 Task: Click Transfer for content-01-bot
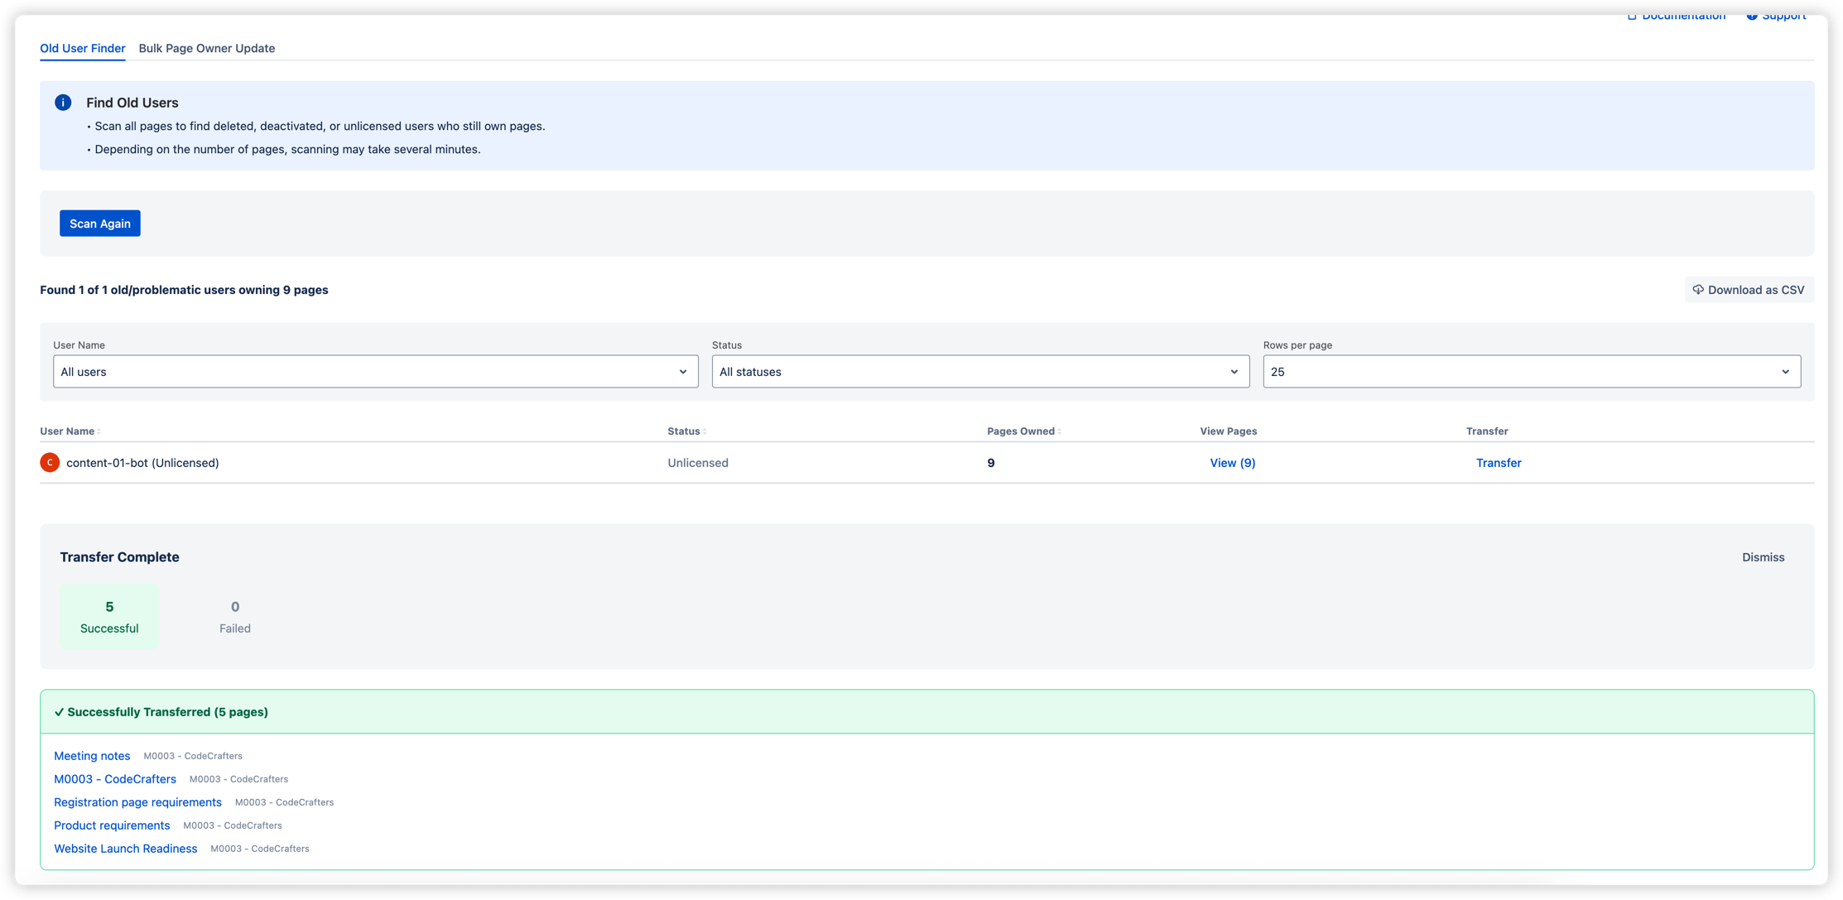tap(1498, 462)
